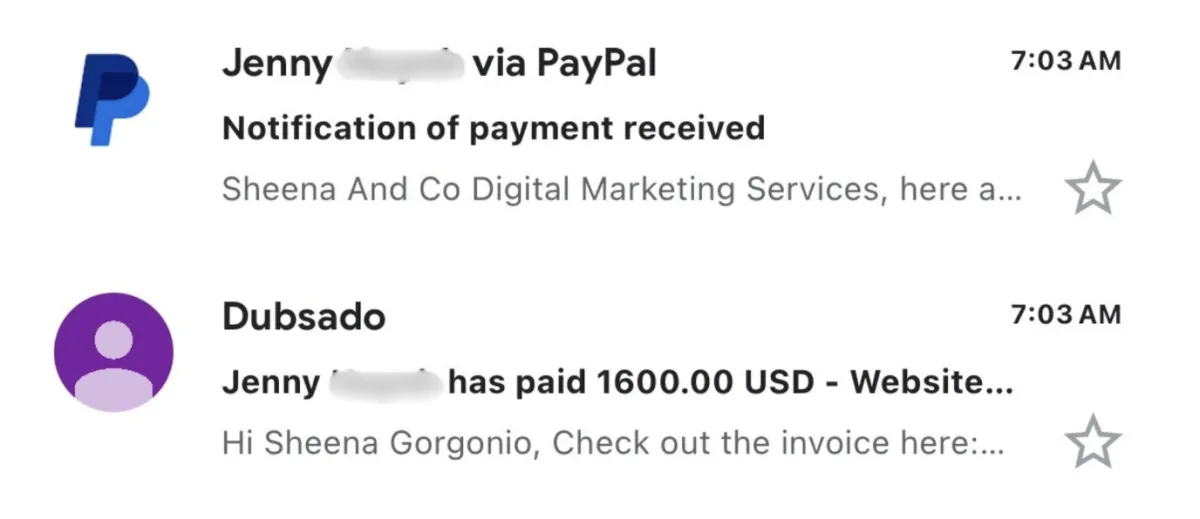This screenshot has width=1200, height=519.
Task: Click the 7:03 AM timestamp on Dubsado email
Action: [1066, 315]
